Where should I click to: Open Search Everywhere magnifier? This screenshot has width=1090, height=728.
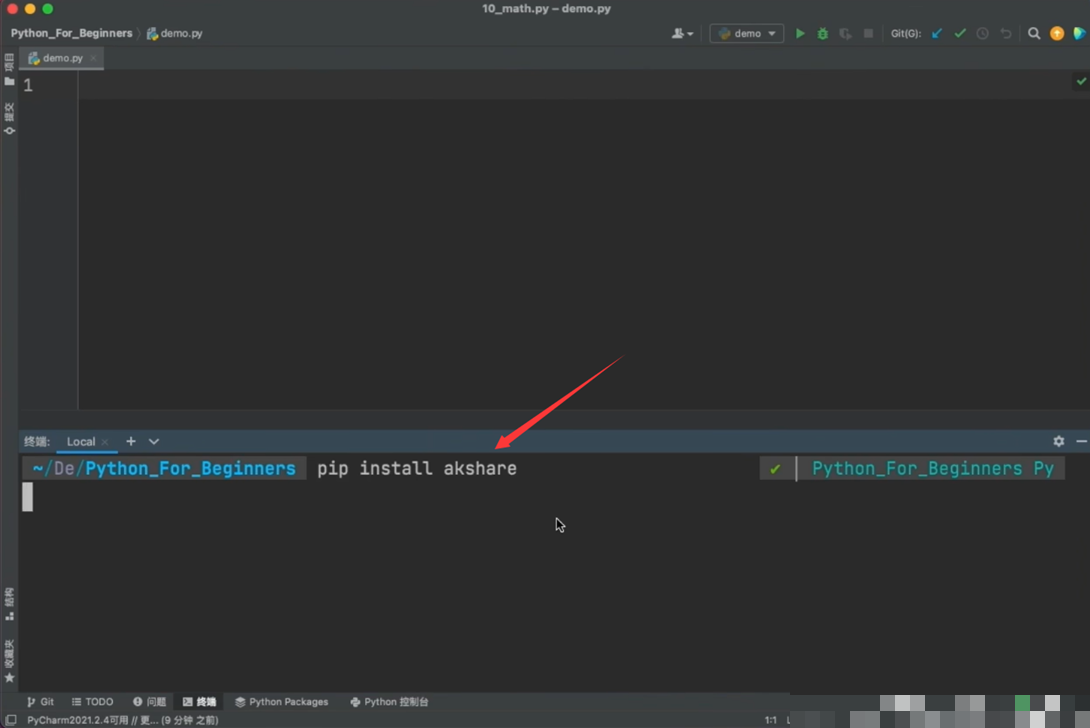(x=1034, y=33)
